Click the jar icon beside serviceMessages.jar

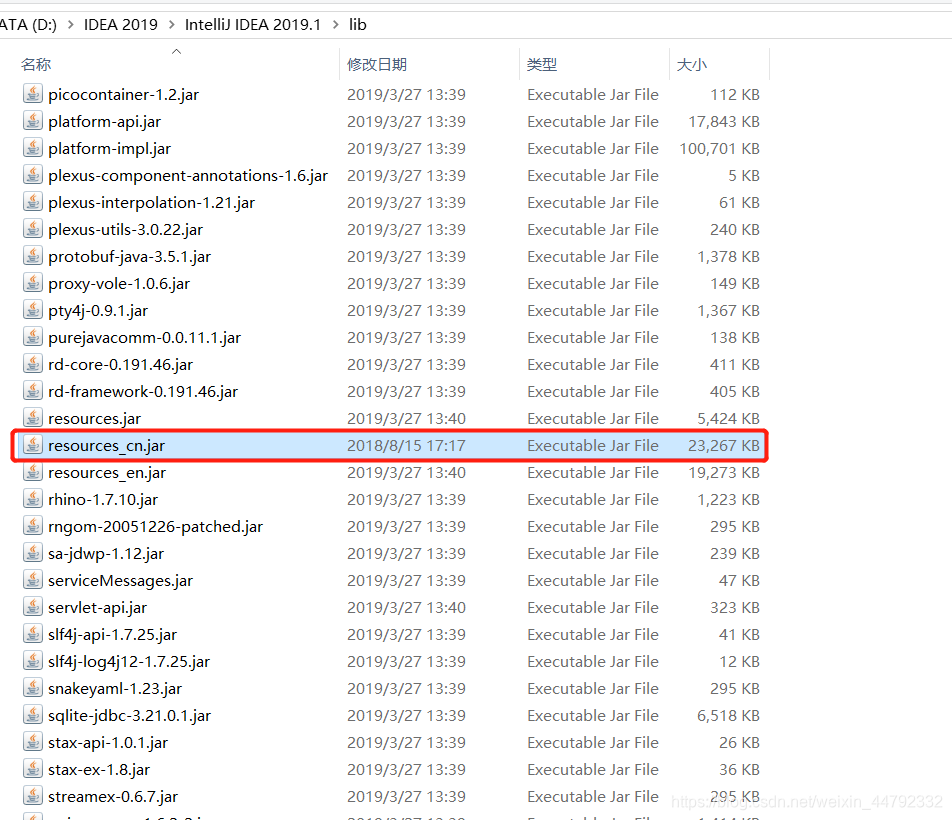33,580
